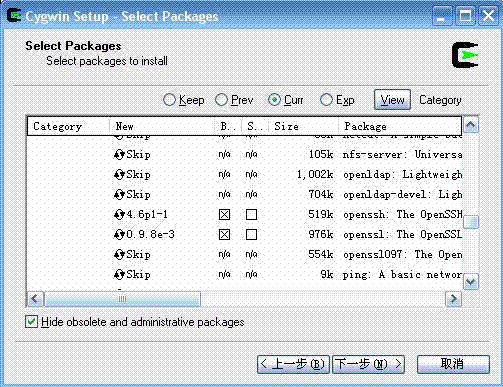This screenshot has width=503, height=387.
Task: Click the Skip text in nfs-server row
Action: coord(138,155)
